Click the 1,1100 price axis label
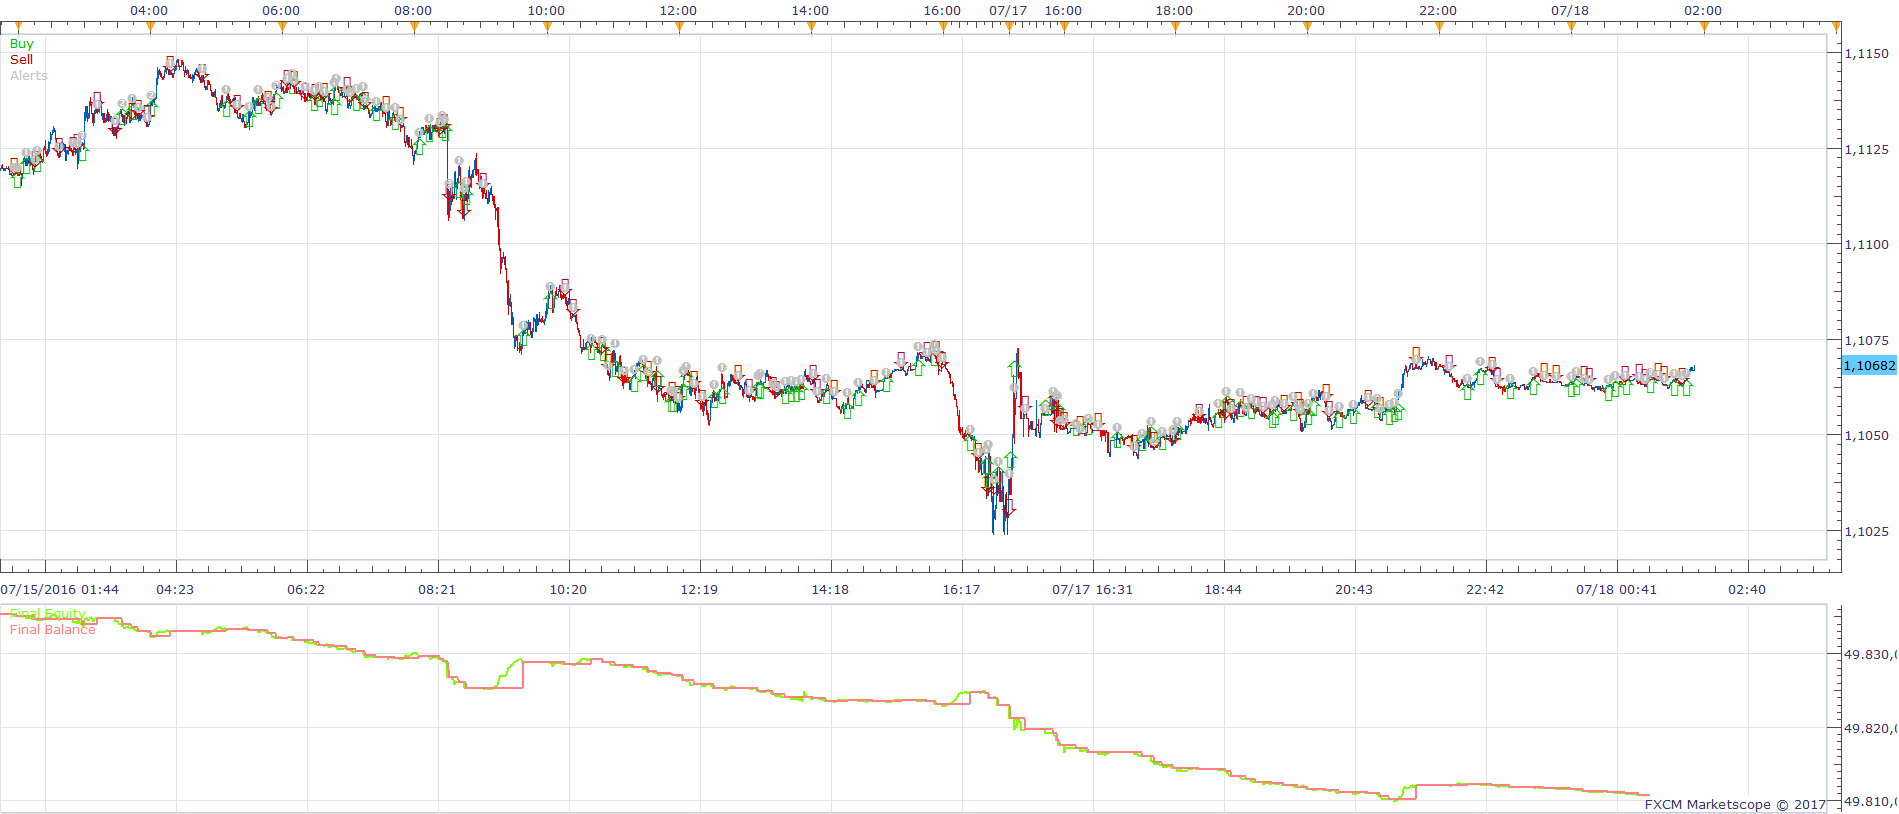The width and height of the screenshot is (1899, 814). pyautogui.click(x=1867, y=245)
